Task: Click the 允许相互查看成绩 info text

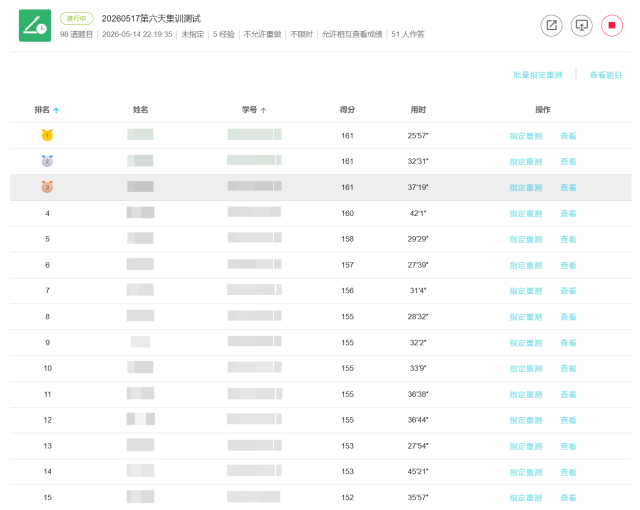Action: (x=352, y=34)
